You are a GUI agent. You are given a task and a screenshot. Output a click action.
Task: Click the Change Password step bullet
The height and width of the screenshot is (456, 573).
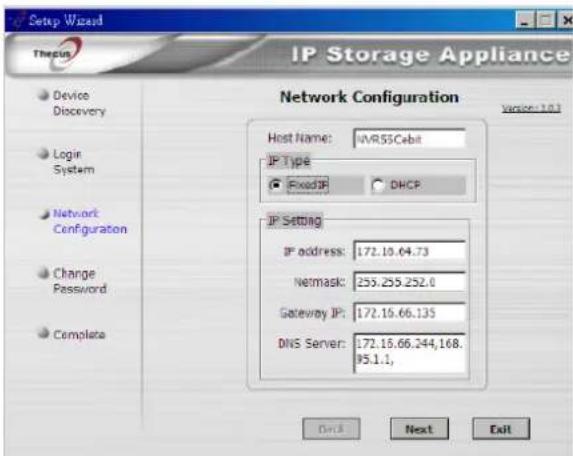(x=43, y=273)
